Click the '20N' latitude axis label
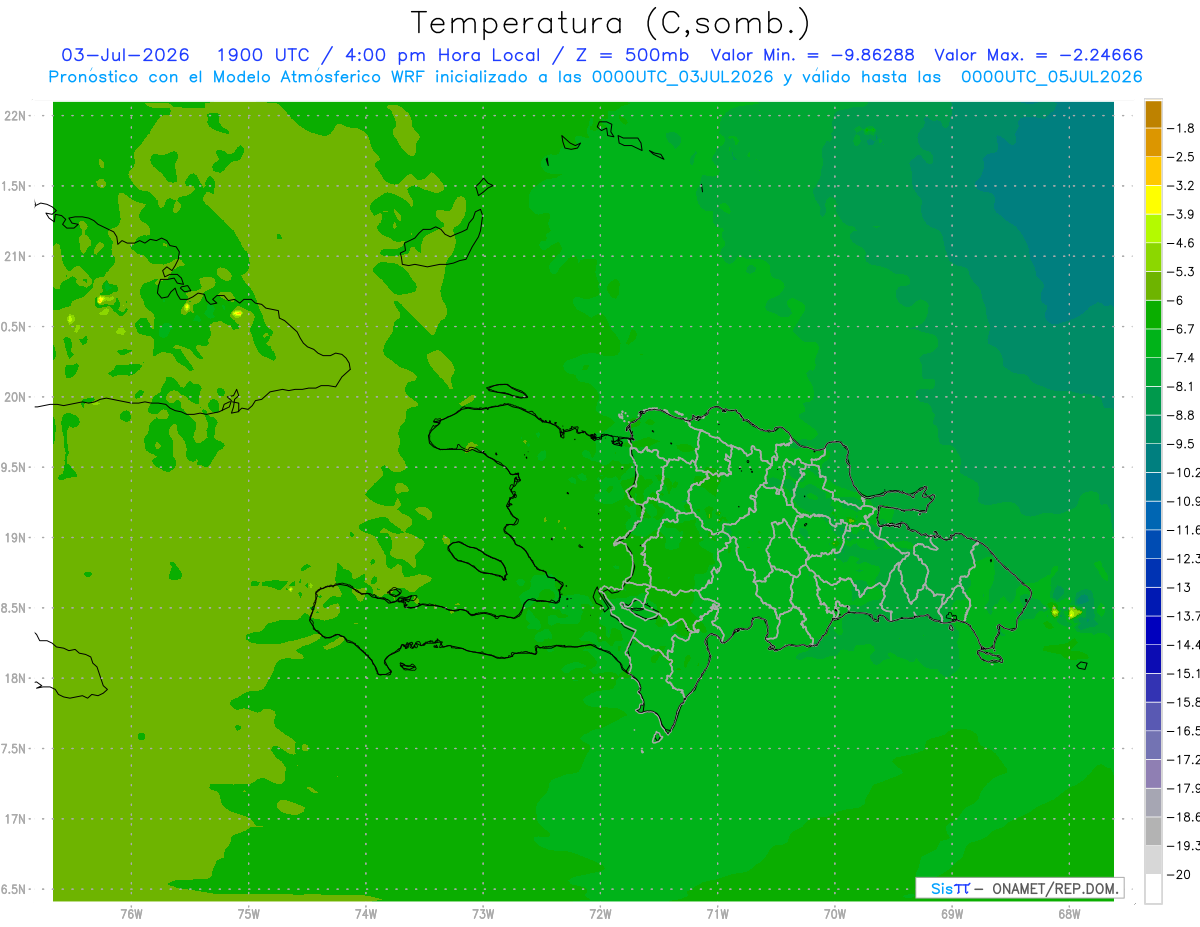This screenshot has width=1200, height=927. pyautogui.click(x=15, y=397)
